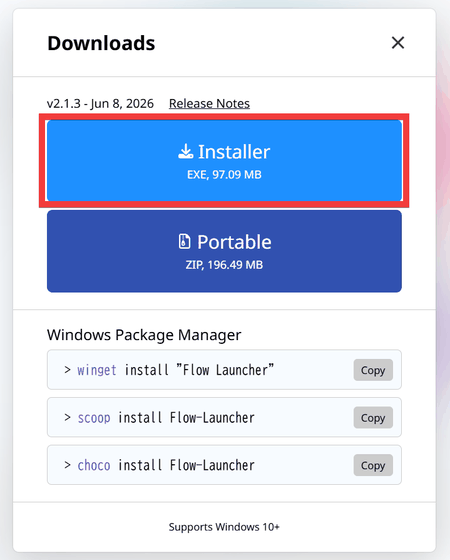
Task: Click the v2.1.3 version date text
Action: point(100,104)
